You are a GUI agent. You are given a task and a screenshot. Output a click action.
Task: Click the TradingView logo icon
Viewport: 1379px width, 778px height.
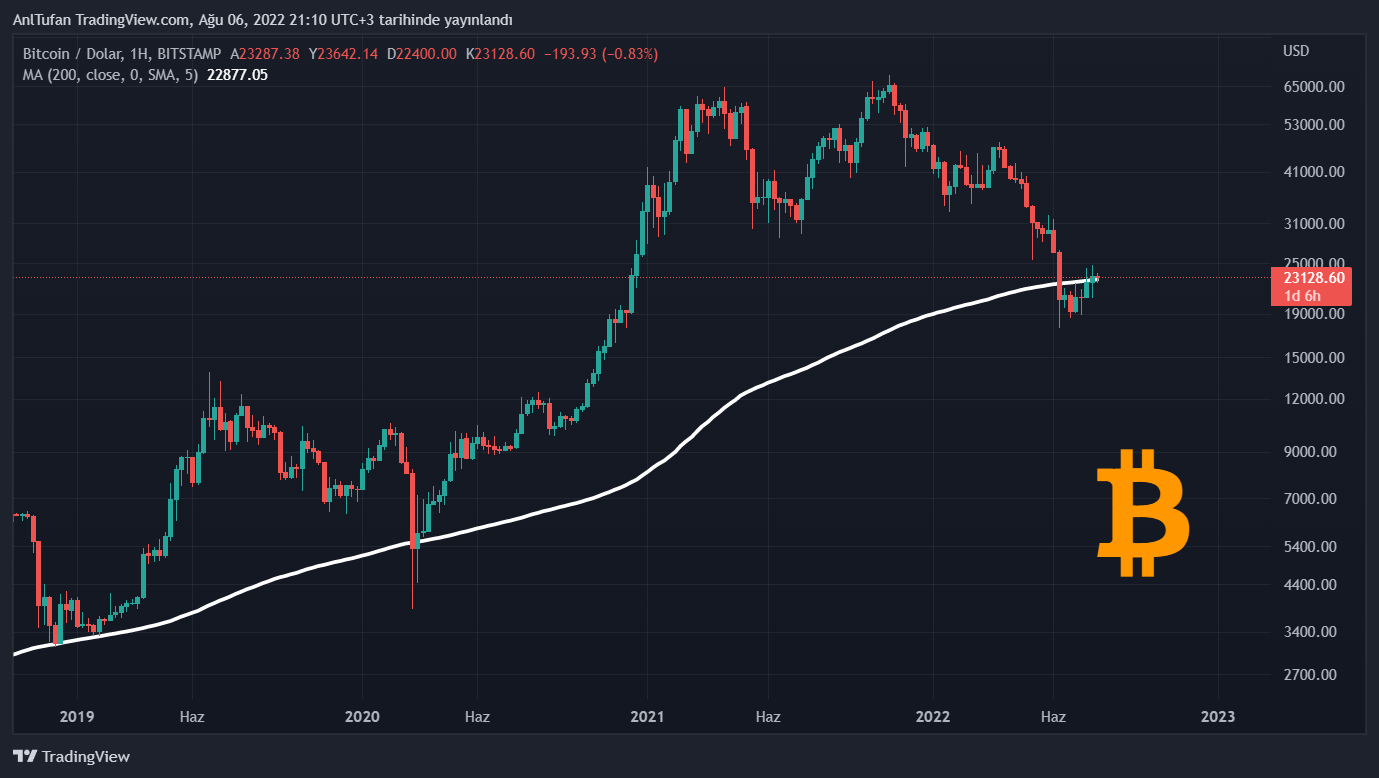pos(25,757)
